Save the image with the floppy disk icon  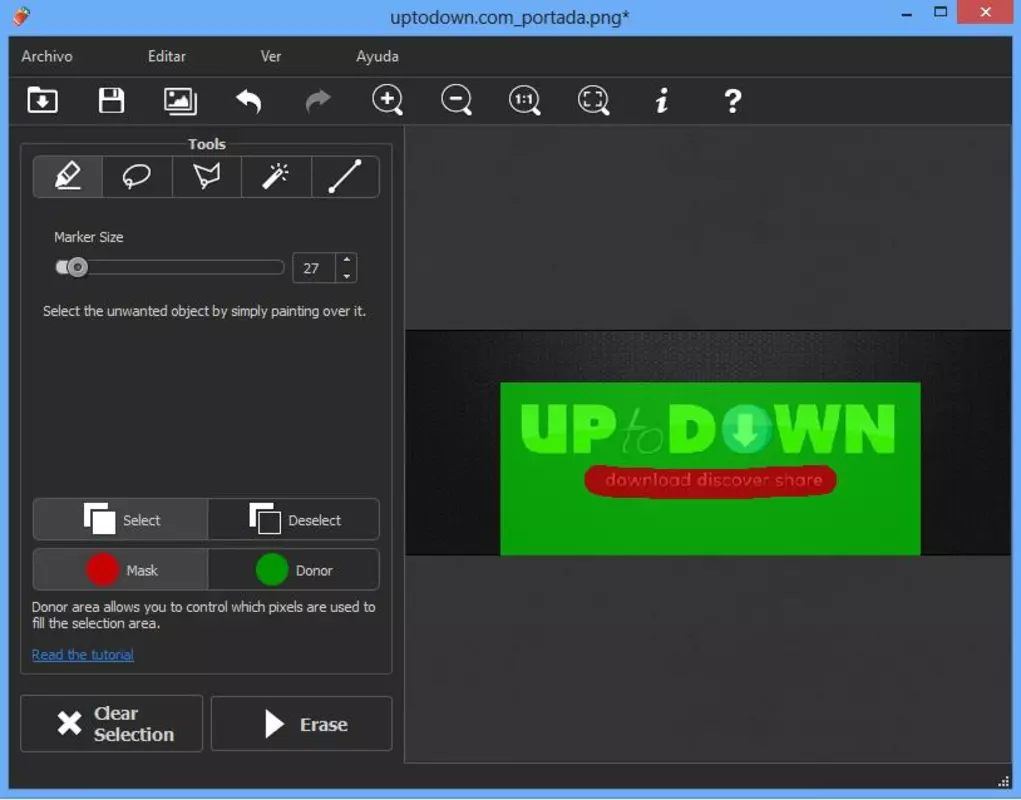coord(111,100)
